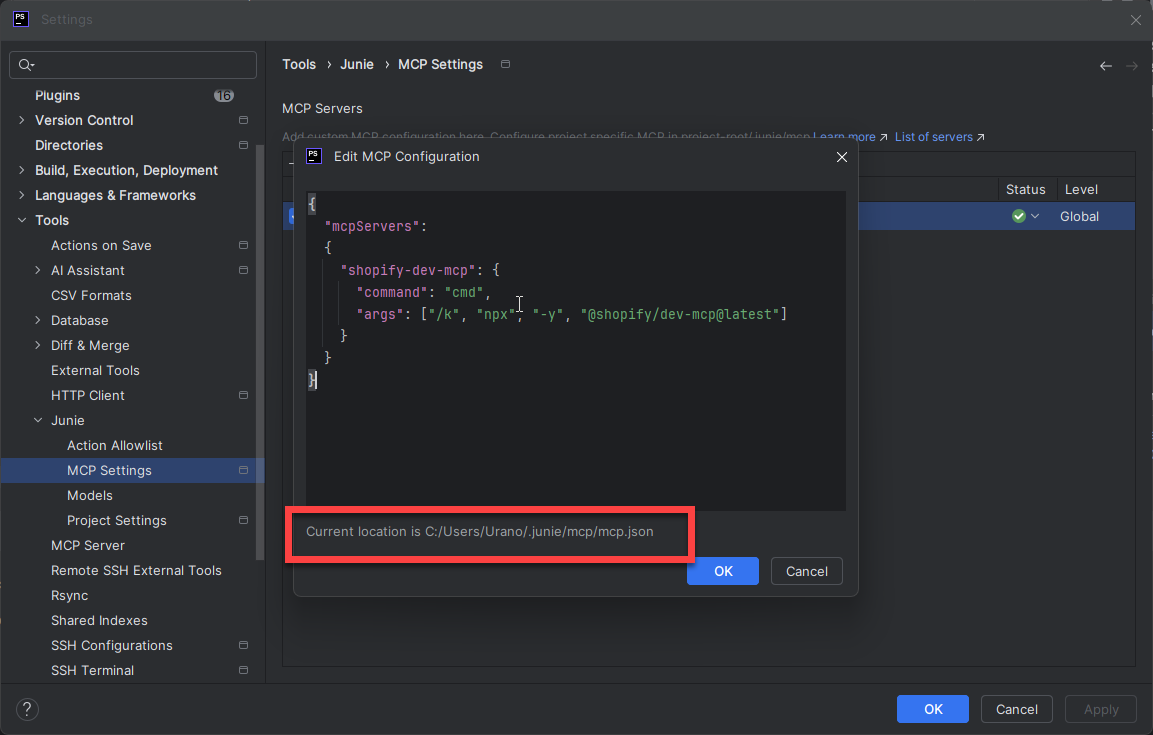Image resolution: width=1153 pixels, height=735 pixels.
Task: Click the icon after the MCP Settings breadcrumb
Action: click(505, 64)
